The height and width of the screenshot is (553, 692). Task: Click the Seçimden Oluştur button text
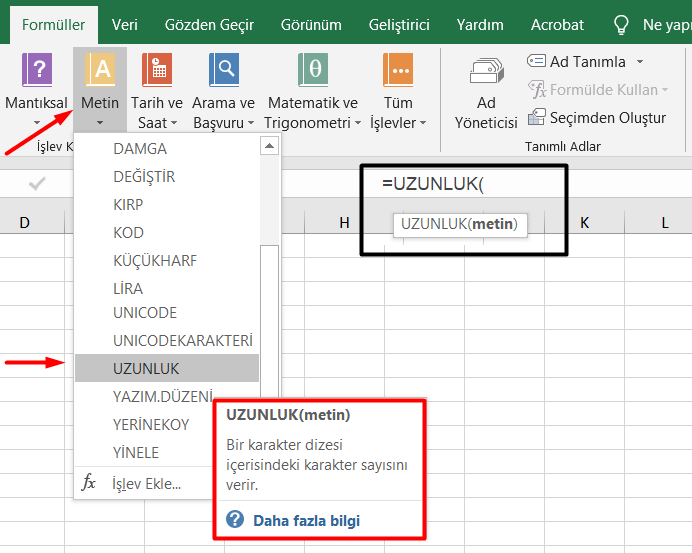[x=608, y=118]
